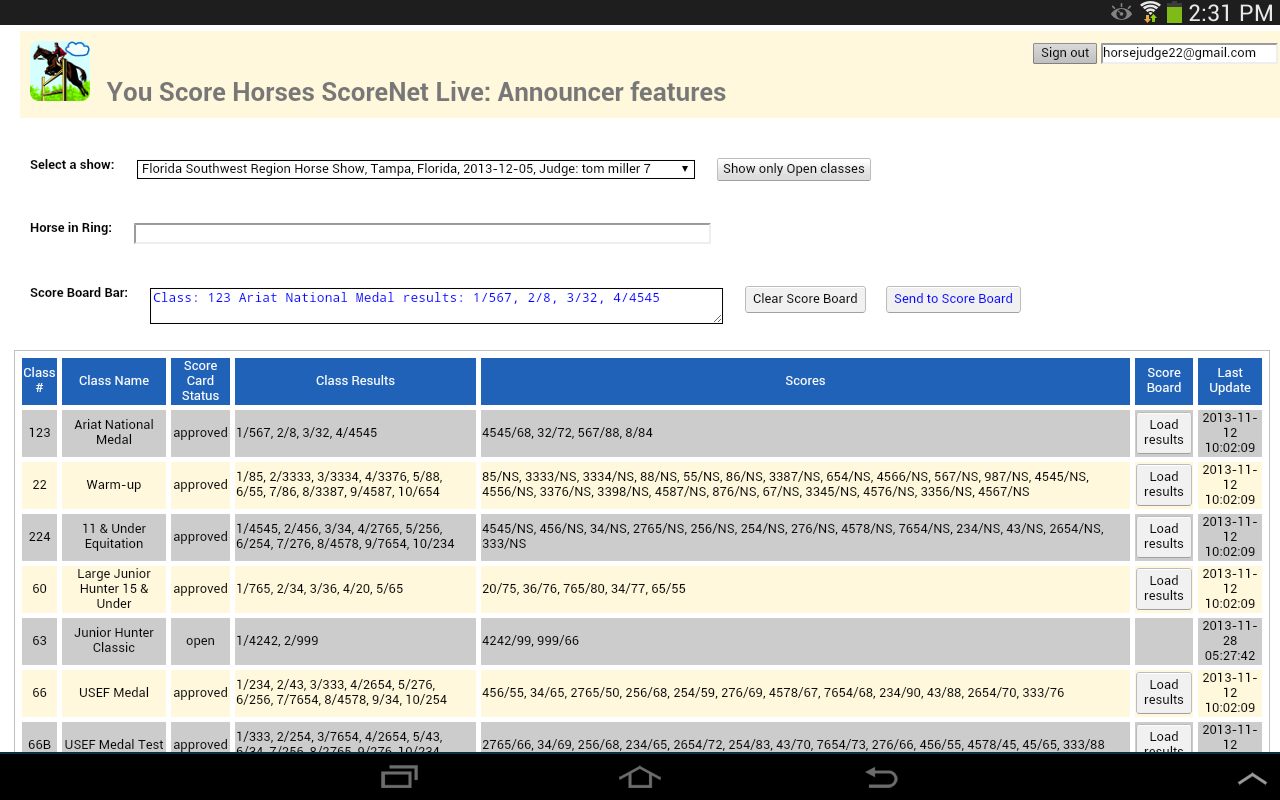Viewport: 1280px width, 800px height.
Task: Click Clear Score Board button
Action: (805, 299)
